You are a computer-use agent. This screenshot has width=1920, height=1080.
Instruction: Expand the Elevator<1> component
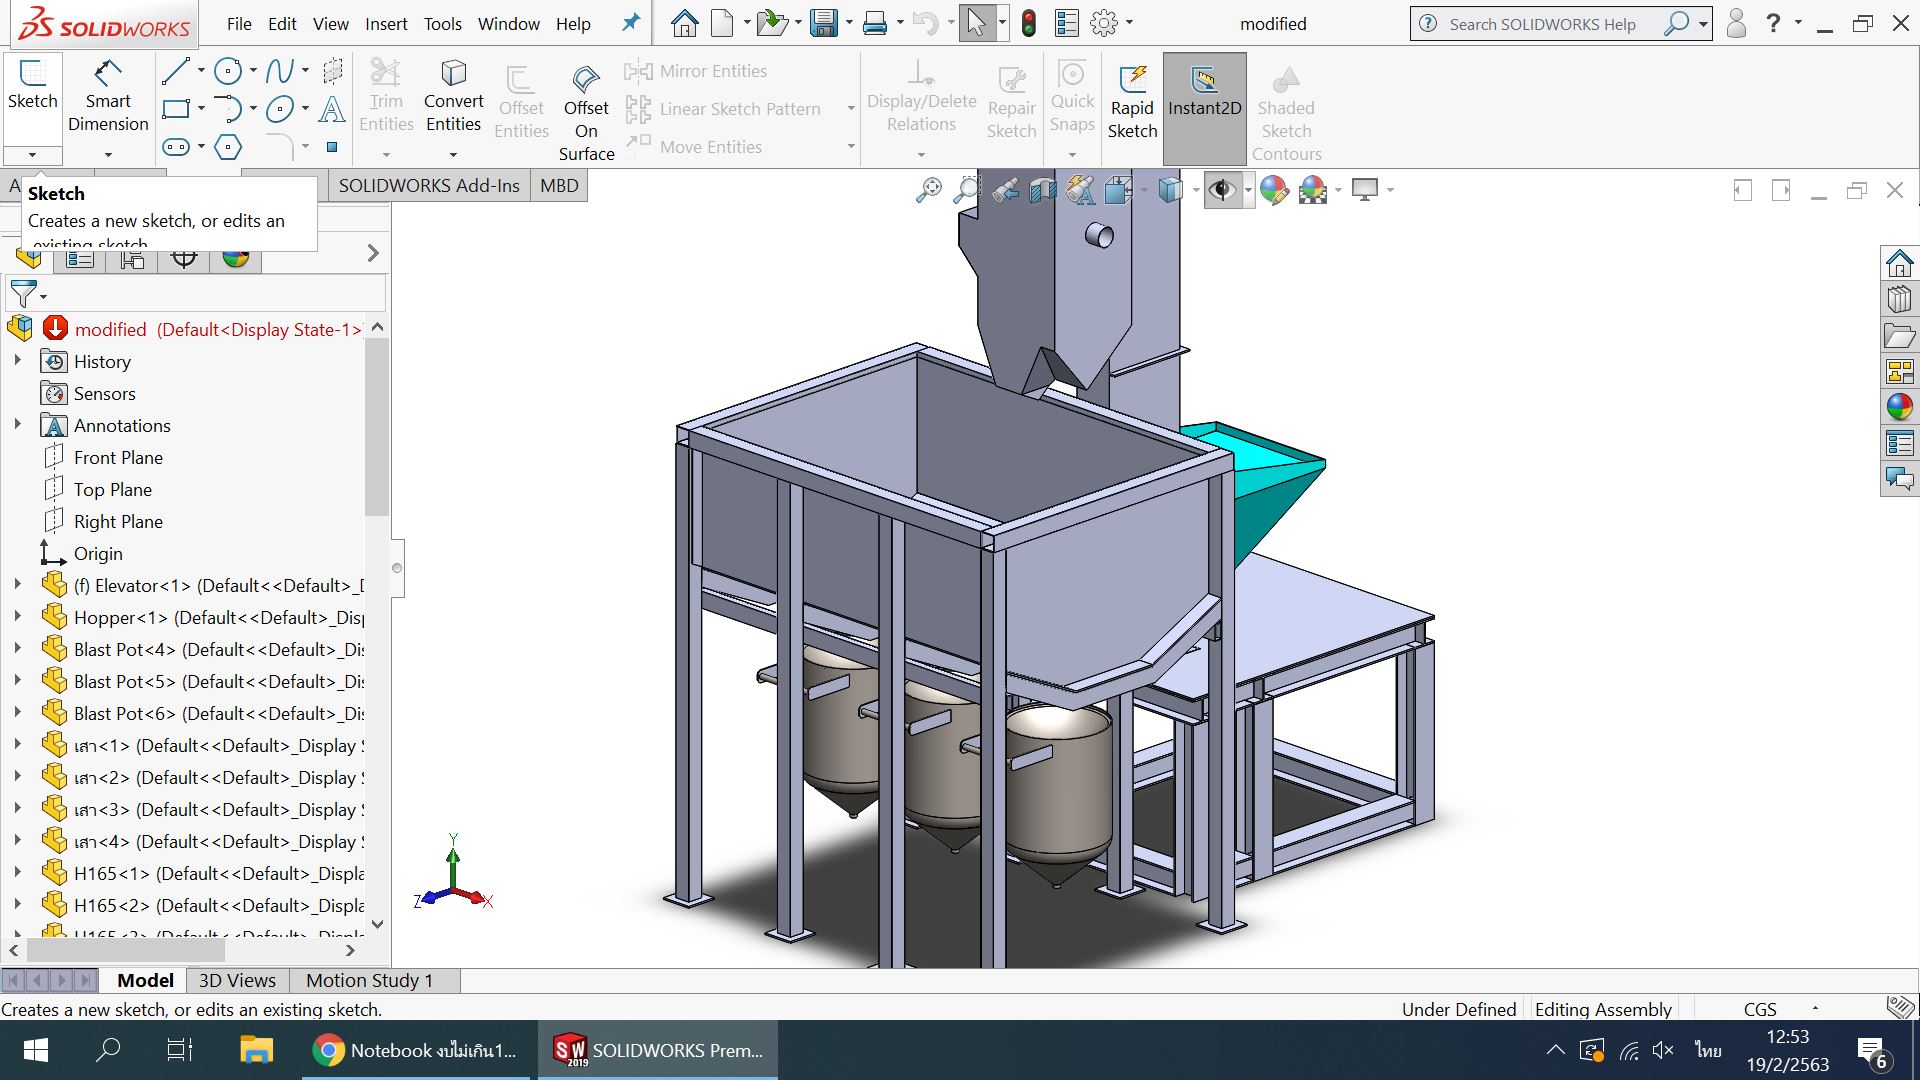(17, 585)
